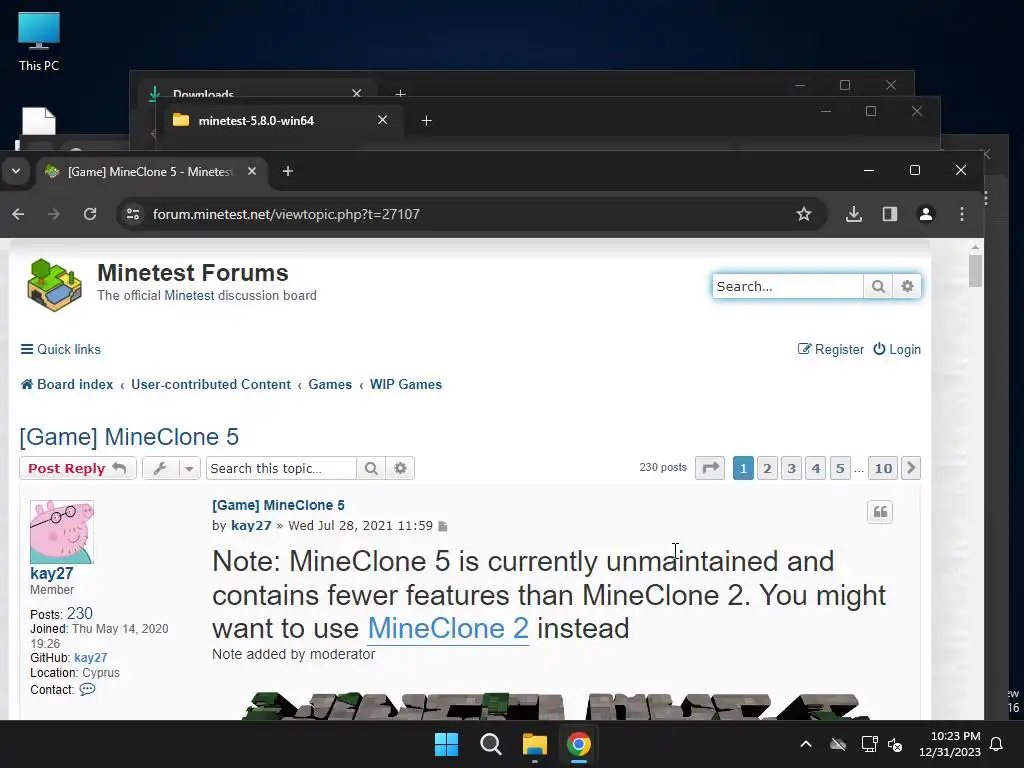The height and width of the screenshot is (768, 1024).
Task: Close the MineClone 5 tab
Action: click(x=252, y=171)
